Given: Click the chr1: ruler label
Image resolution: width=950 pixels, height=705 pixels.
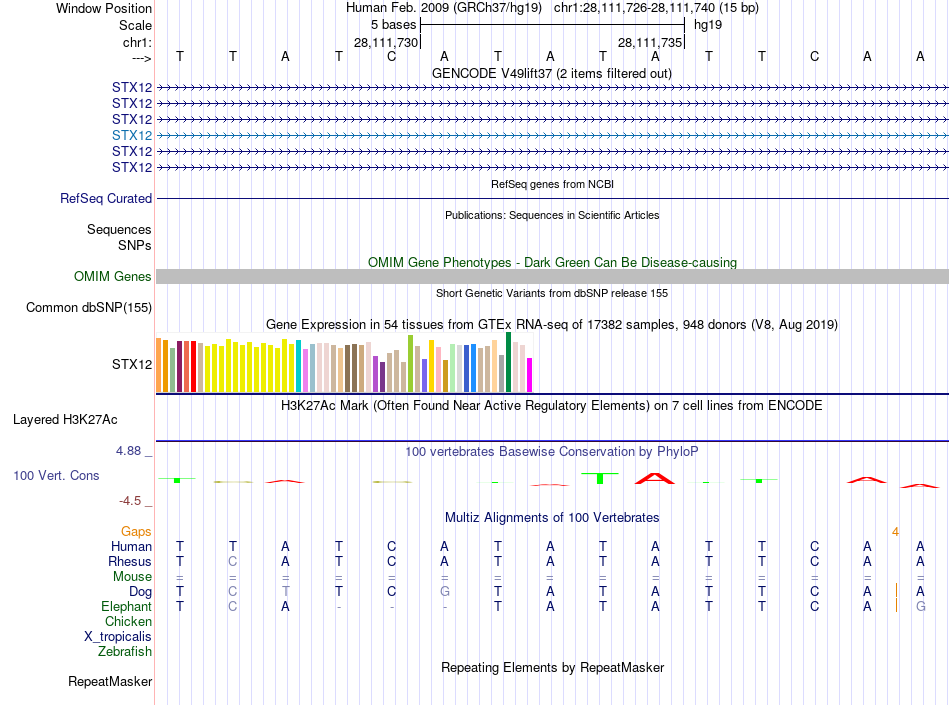Looking at the screenshot, I should (137, 42).
